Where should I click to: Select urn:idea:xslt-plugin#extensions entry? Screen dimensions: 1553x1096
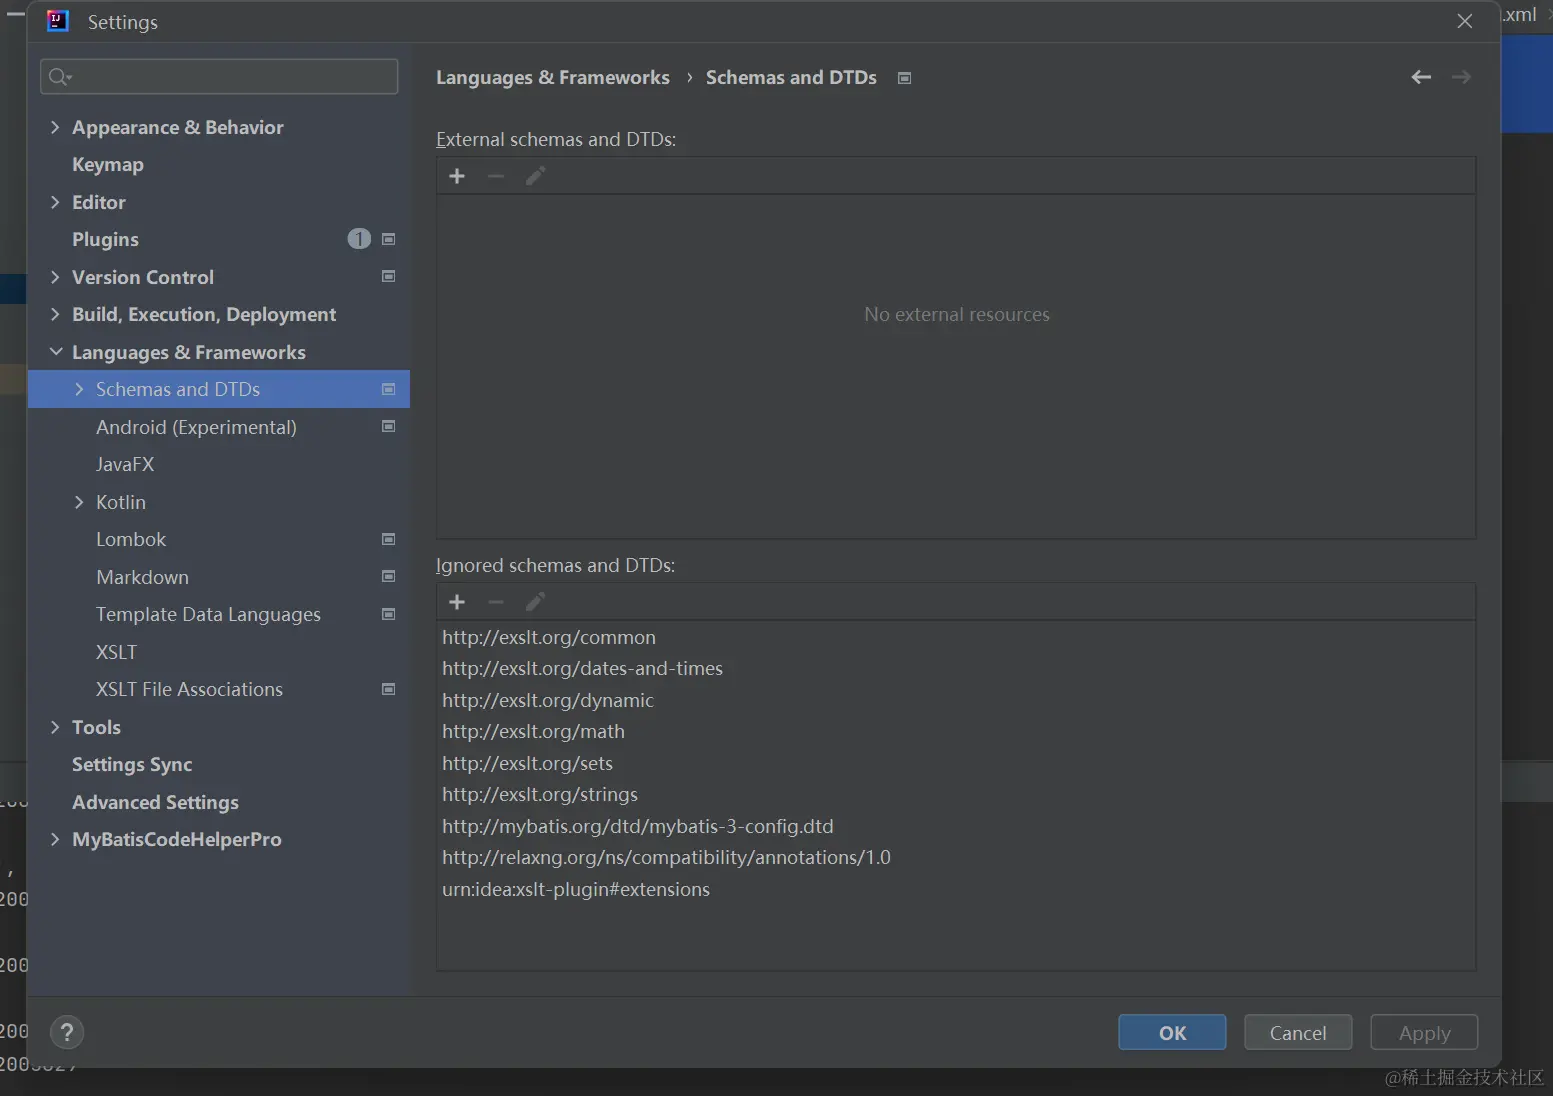click(x=956, y=889)
